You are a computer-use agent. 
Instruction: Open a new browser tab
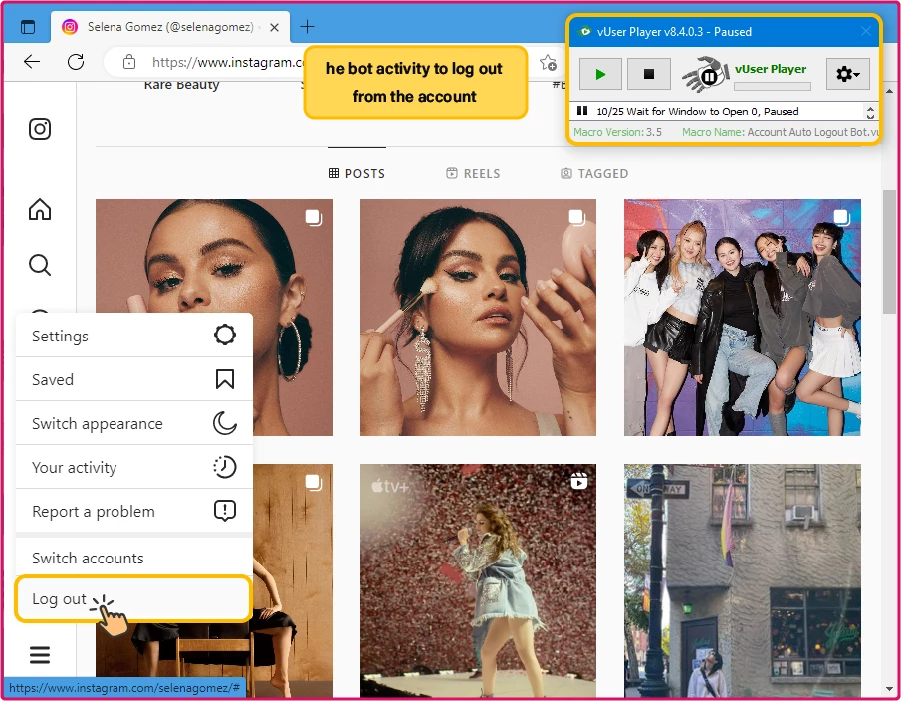(x=307, y=26)
